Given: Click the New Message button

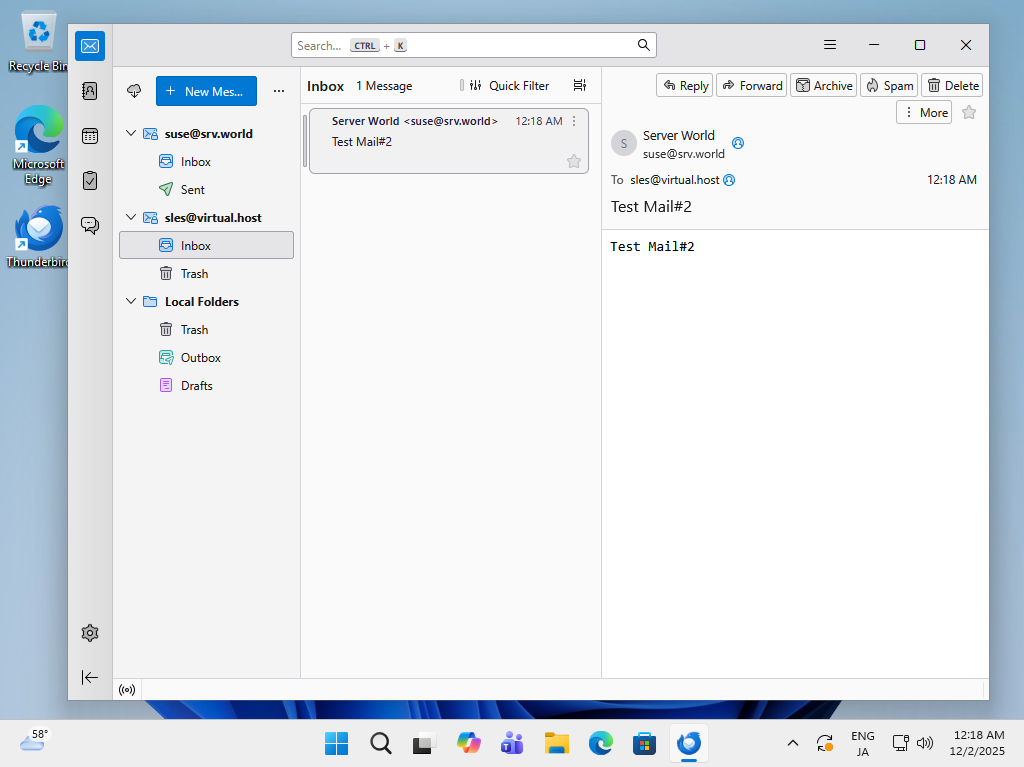Looking at the screenshot, I should 206,91.
